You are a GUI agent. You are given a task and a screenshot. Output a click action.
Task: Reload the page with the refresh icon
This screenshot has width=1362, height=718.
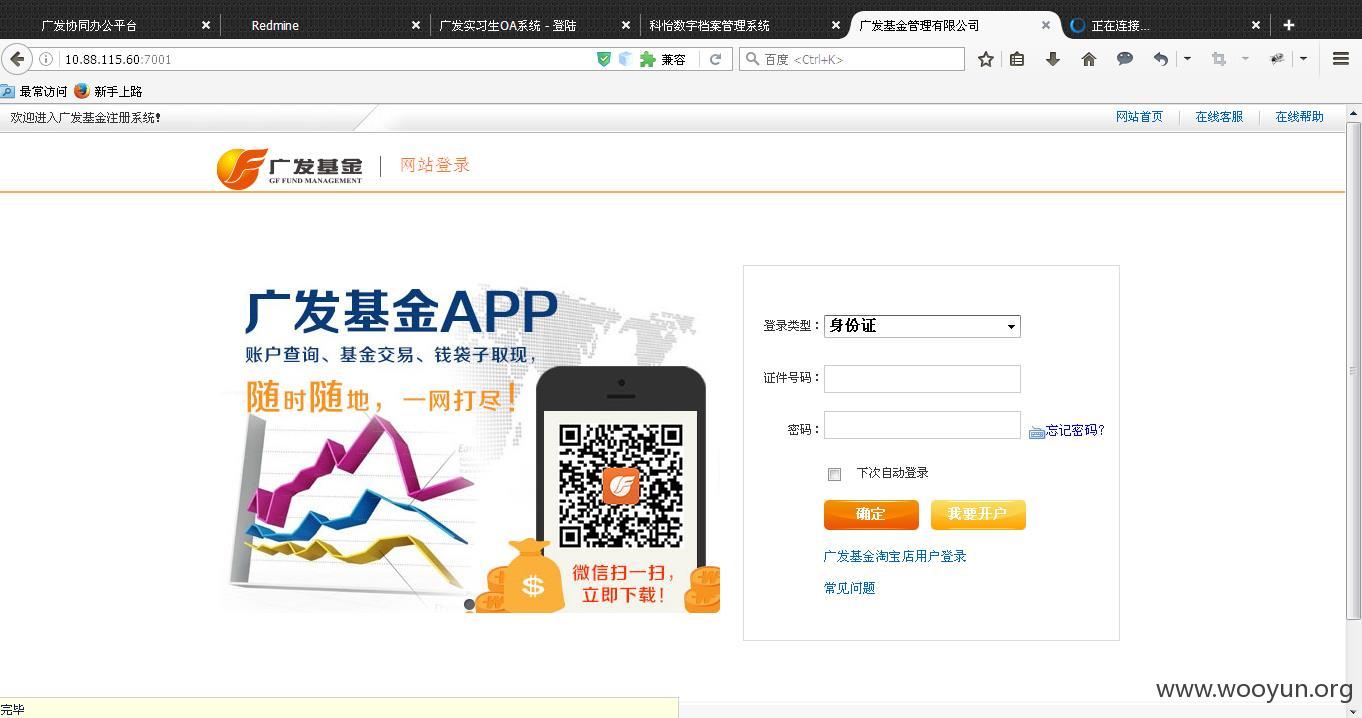coord(715,59)
